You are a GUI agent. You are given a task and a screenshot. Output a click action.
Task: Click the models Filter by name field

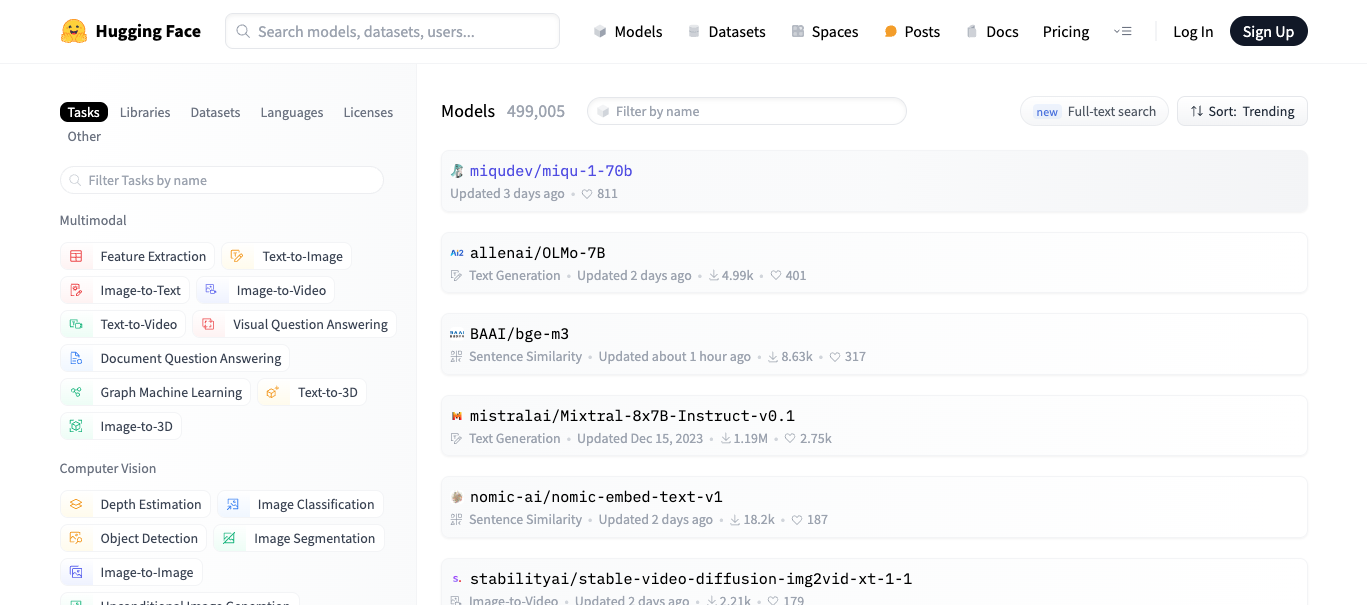pos(746,111)
